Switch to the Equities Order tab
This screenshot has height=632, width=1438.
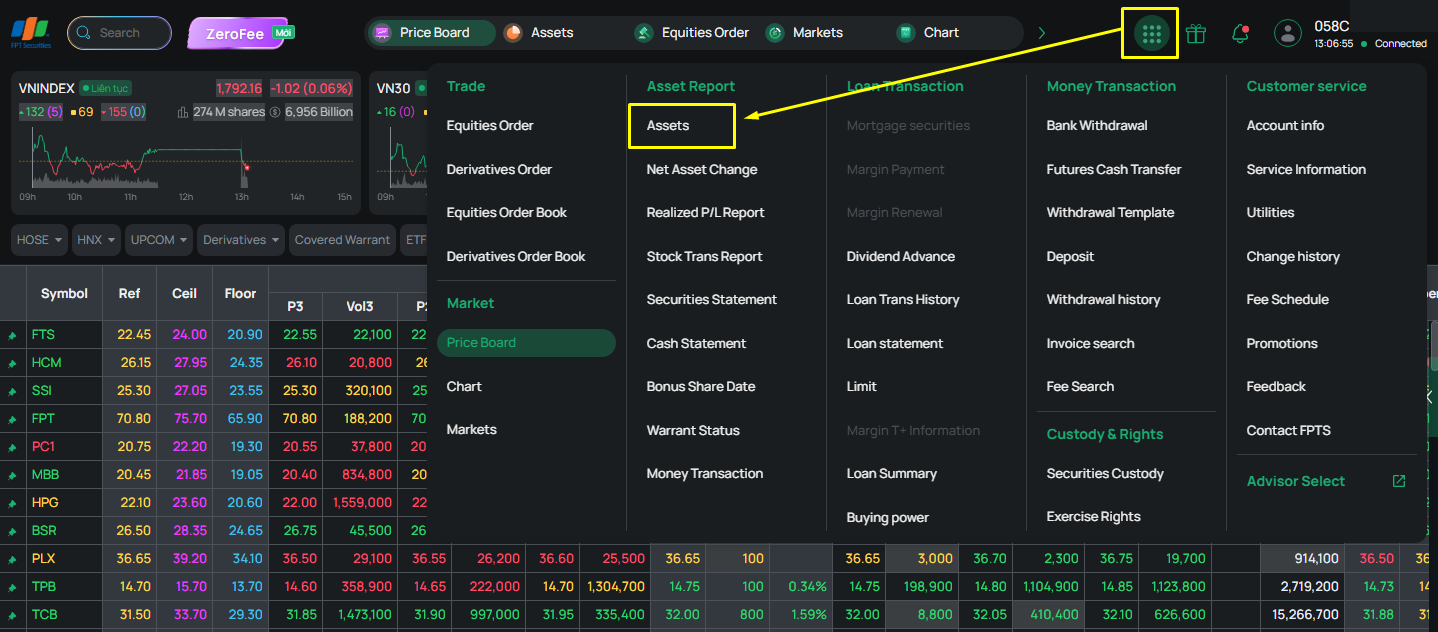pos(692,33)
